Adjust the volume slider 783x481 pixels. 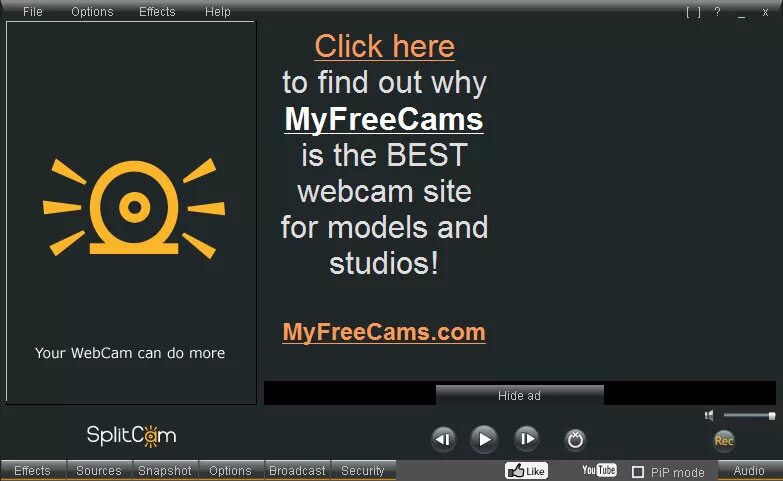(x=749, y=416)
